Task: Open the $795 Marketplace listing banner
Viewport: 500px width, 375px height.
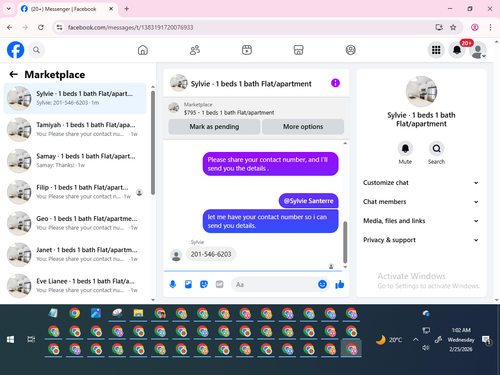Action: point(256,108)
